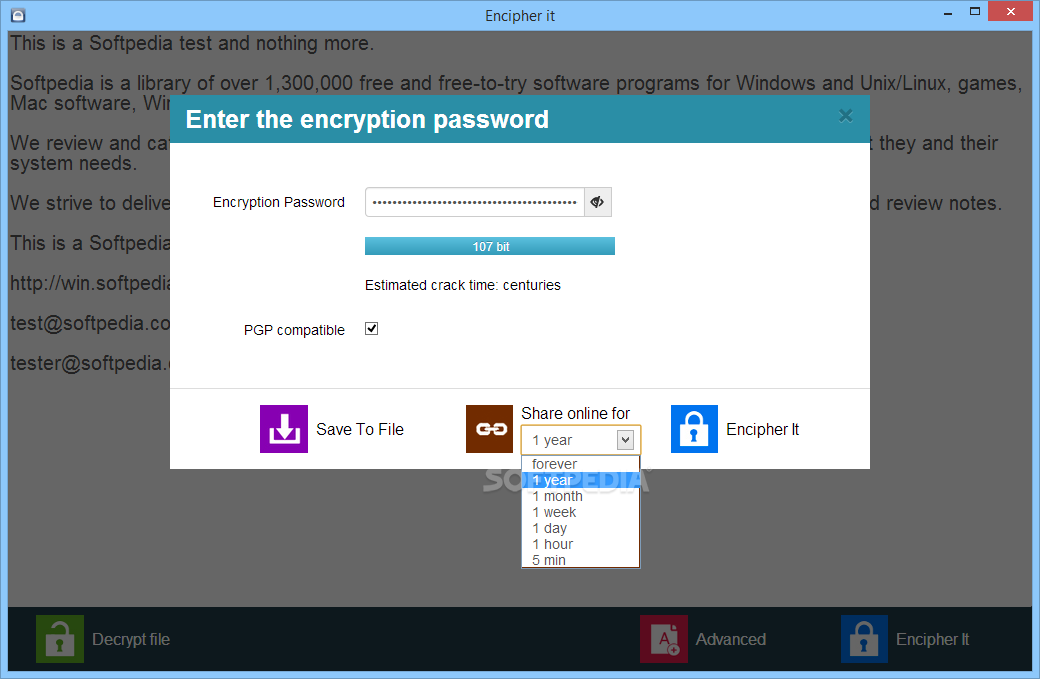This screenshot has height=679, width=1040.
Task: Click the blue padlock Encipher It icon in dialog
Action: coord(694,429)
